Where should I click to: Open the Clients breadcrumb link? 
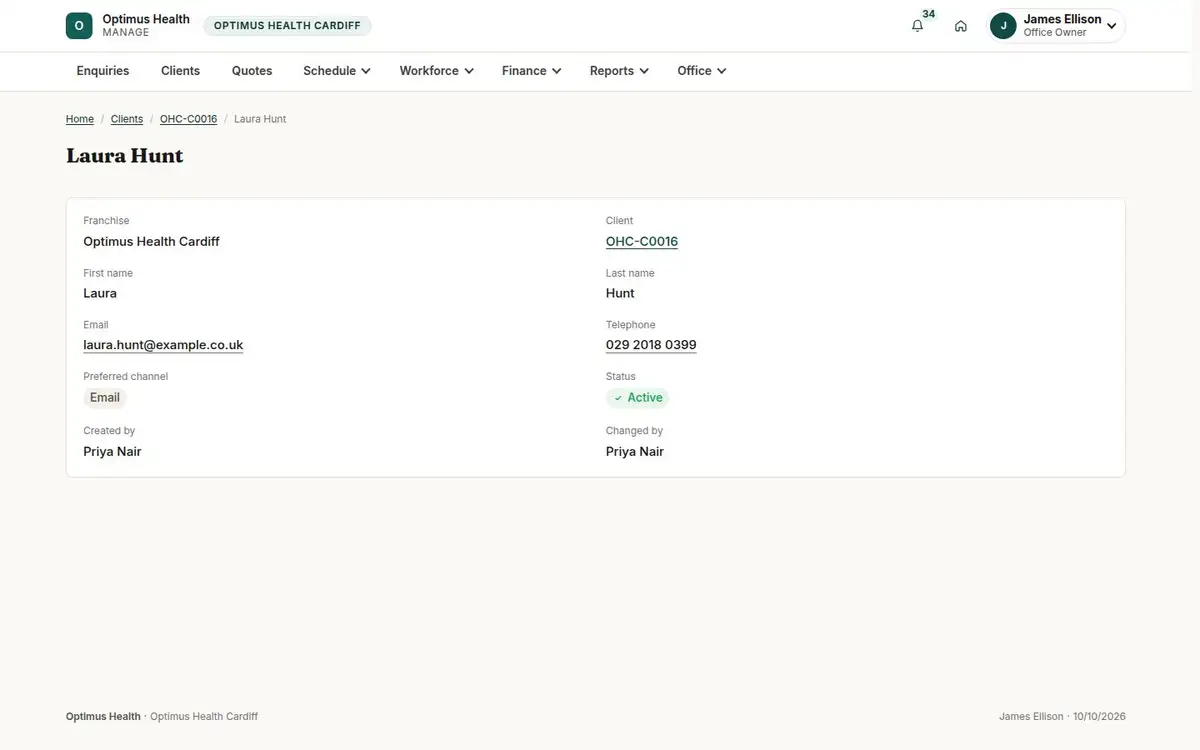pyautogui.click(x=127, y=119)
